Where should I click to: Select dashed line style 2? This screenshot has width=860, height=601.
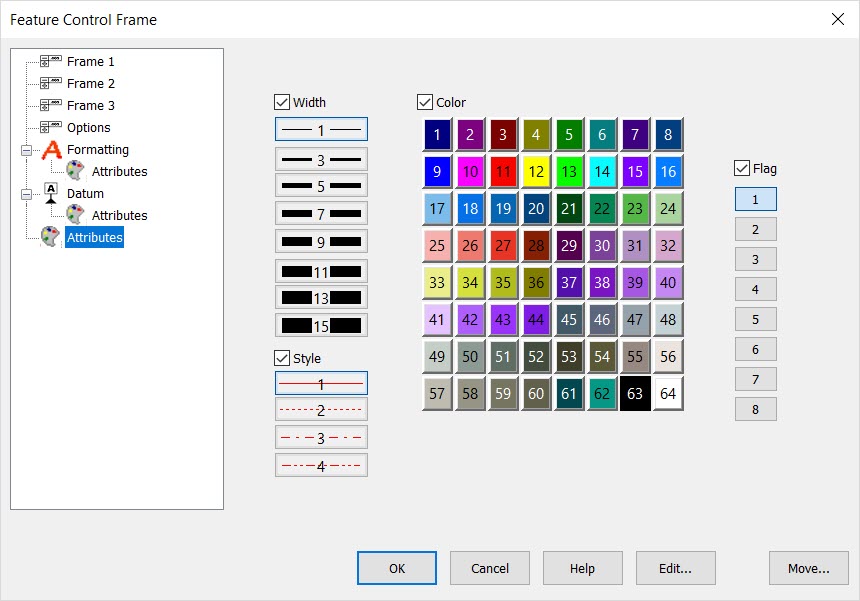321,409
